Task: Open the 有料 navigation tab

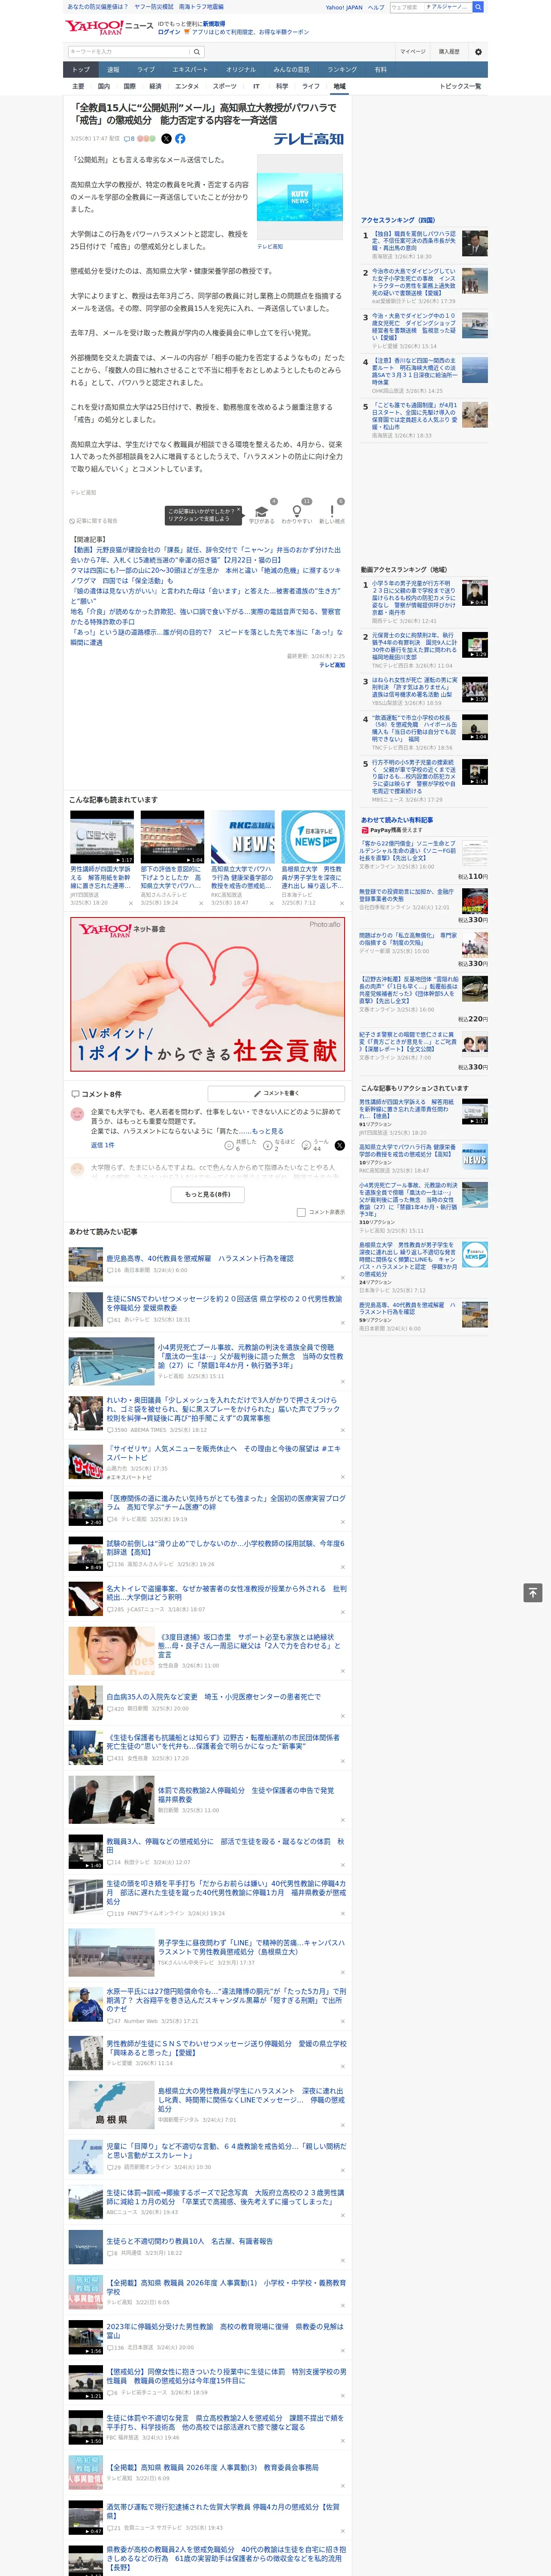Action: click(381, 70)
